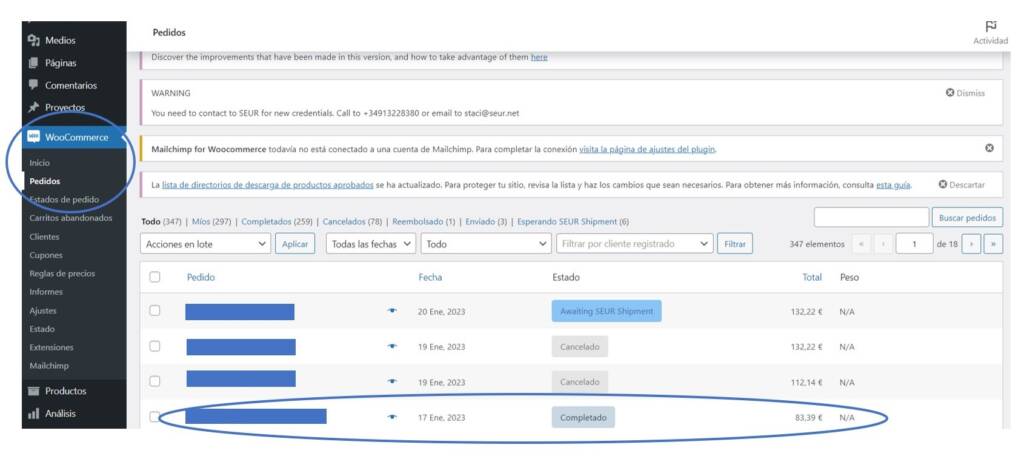Dismiss the SEUR credentials warning
The width and height of the screenshot is (1024, 456).
point(965,93)
